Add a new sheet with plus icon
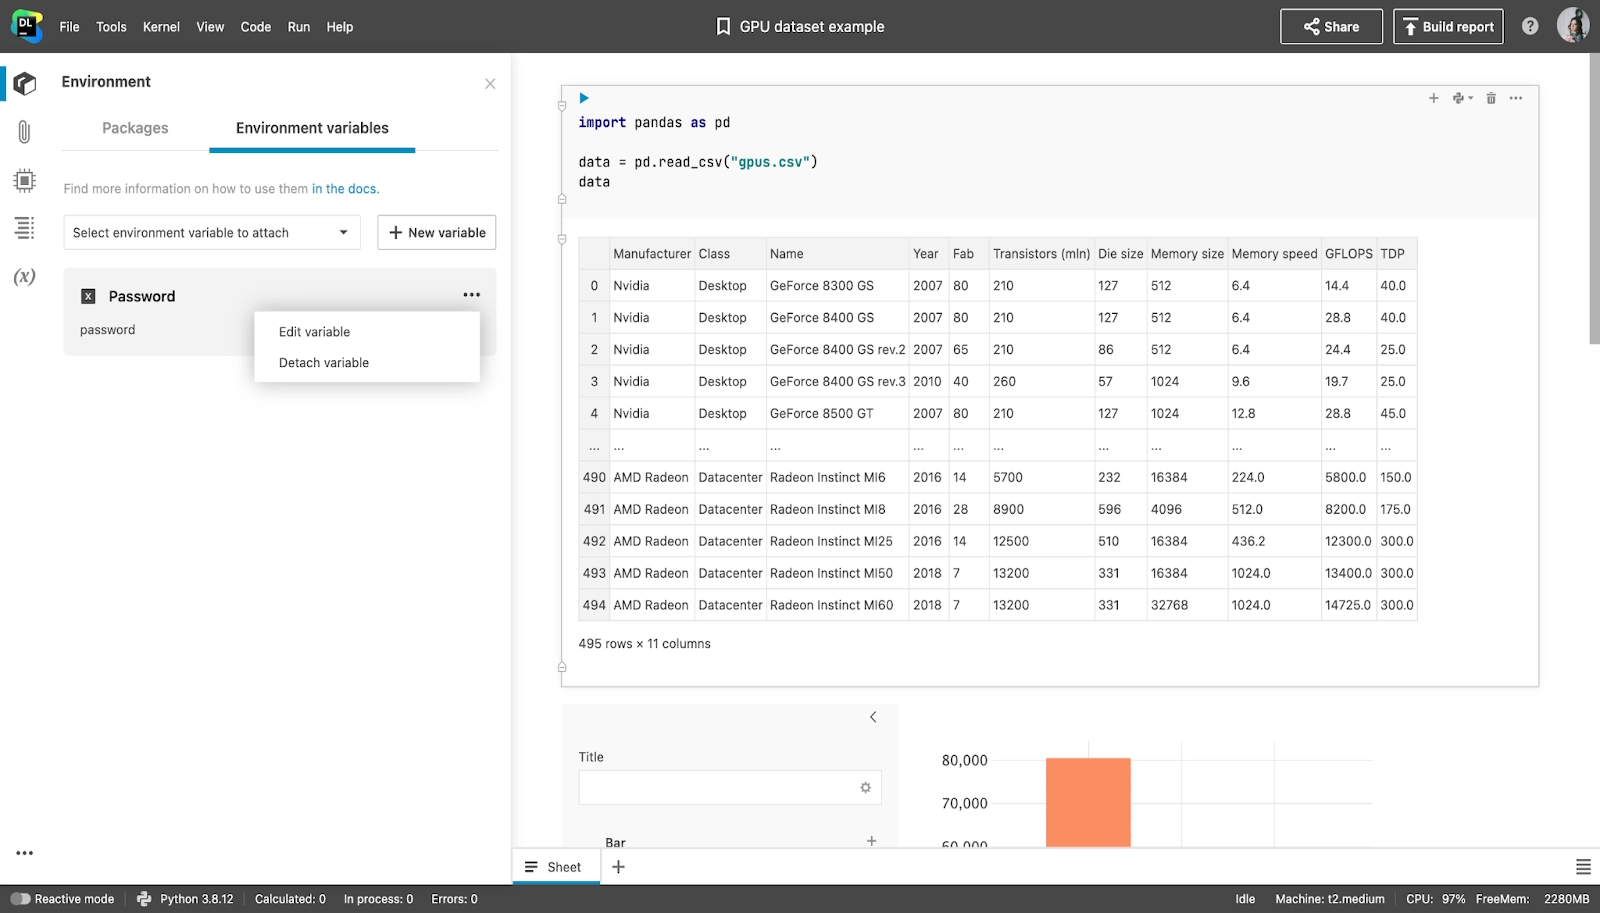Image resolution: width=1600 pixels, height=913 pixels. 618,867
